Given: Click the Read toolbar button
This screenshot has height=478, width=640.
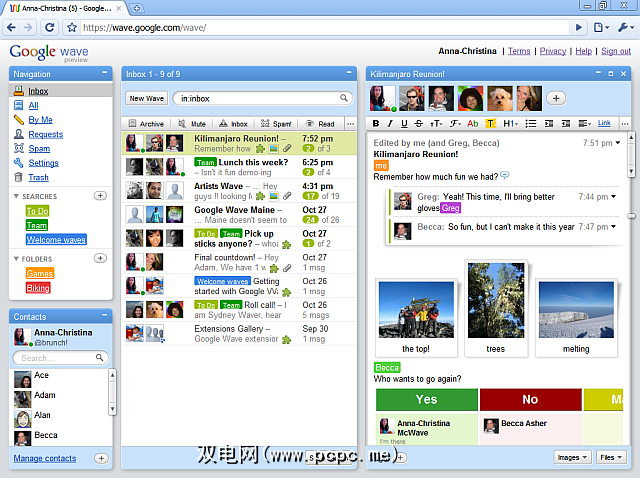Looking at the screenshot, I should (320, 124).
